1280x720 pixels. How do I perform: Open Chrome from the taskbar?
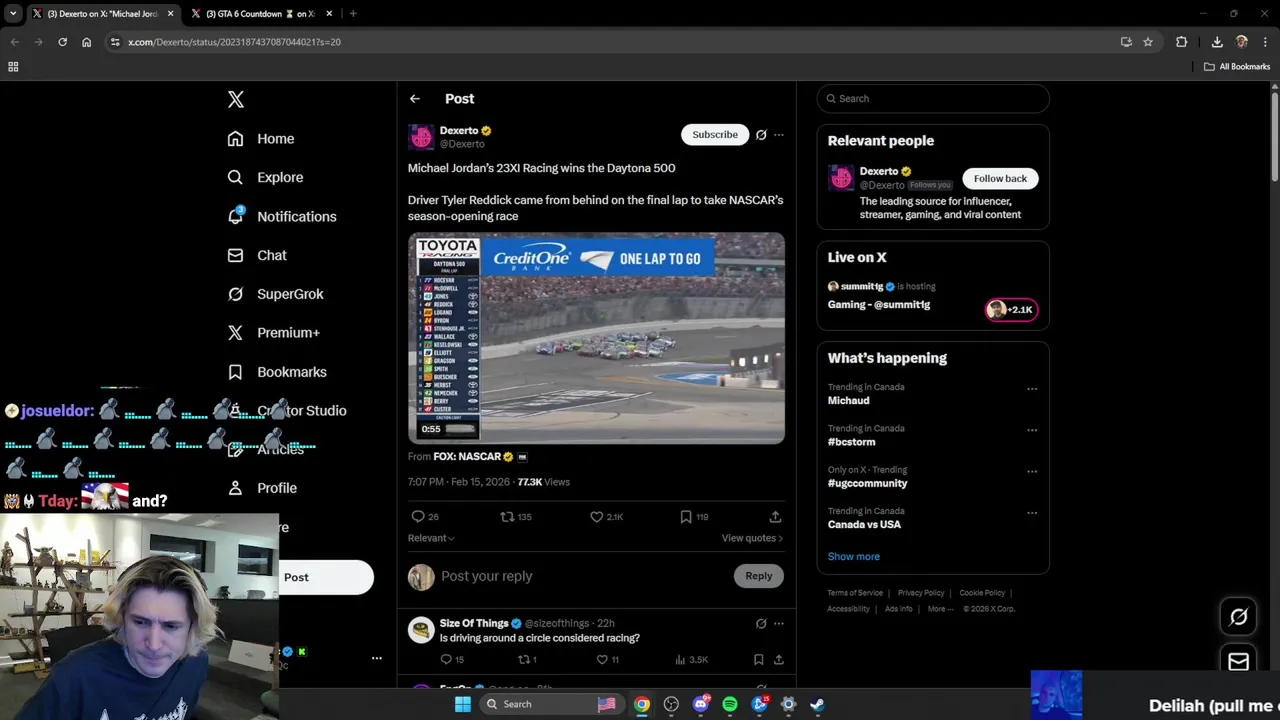click(x=642, y=704)
